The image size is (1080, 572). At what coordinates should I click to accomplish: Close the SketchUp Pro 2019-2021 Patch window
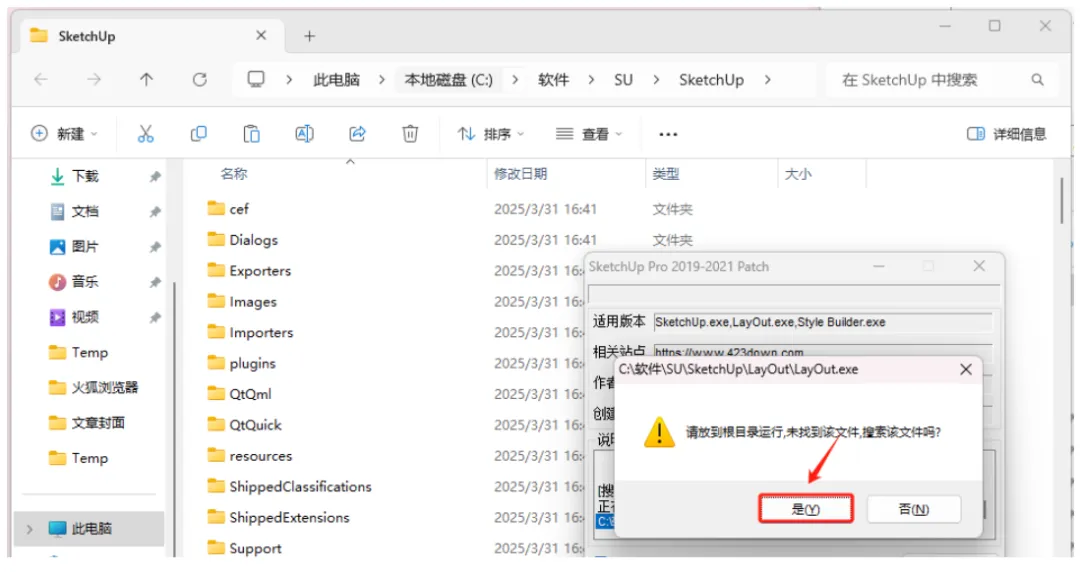click(979, 266)
